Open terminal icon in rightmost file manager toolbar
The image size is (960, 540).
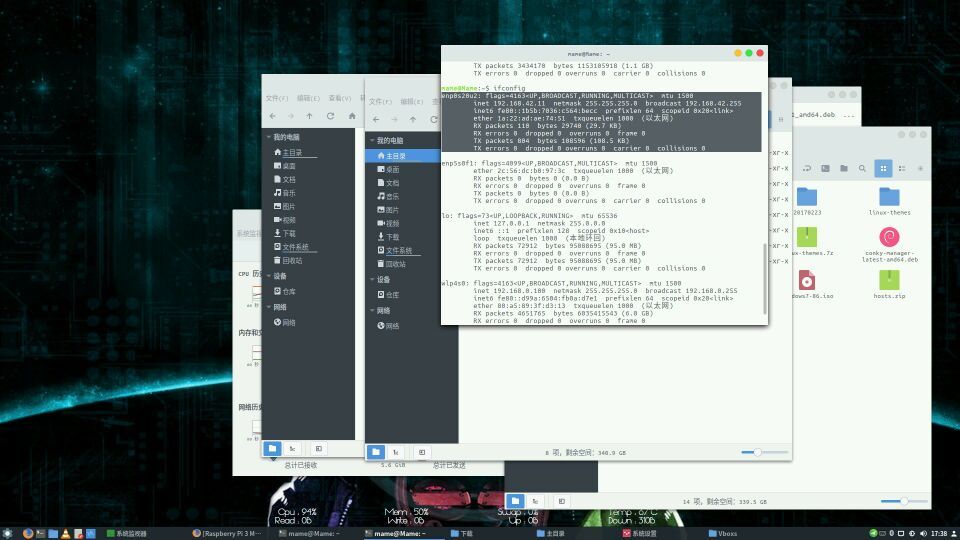(x=826, y=168)
